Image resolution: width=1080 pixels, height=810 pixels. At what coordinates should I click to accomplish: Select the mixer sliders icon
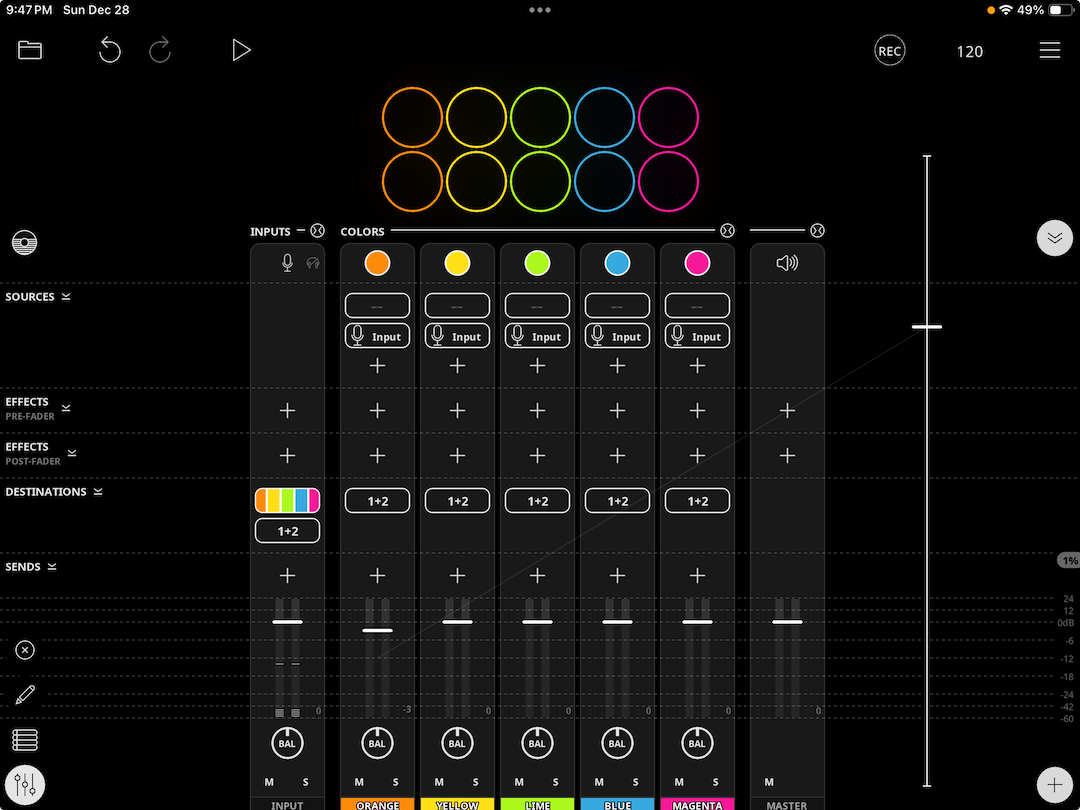[x=25, y=785]
